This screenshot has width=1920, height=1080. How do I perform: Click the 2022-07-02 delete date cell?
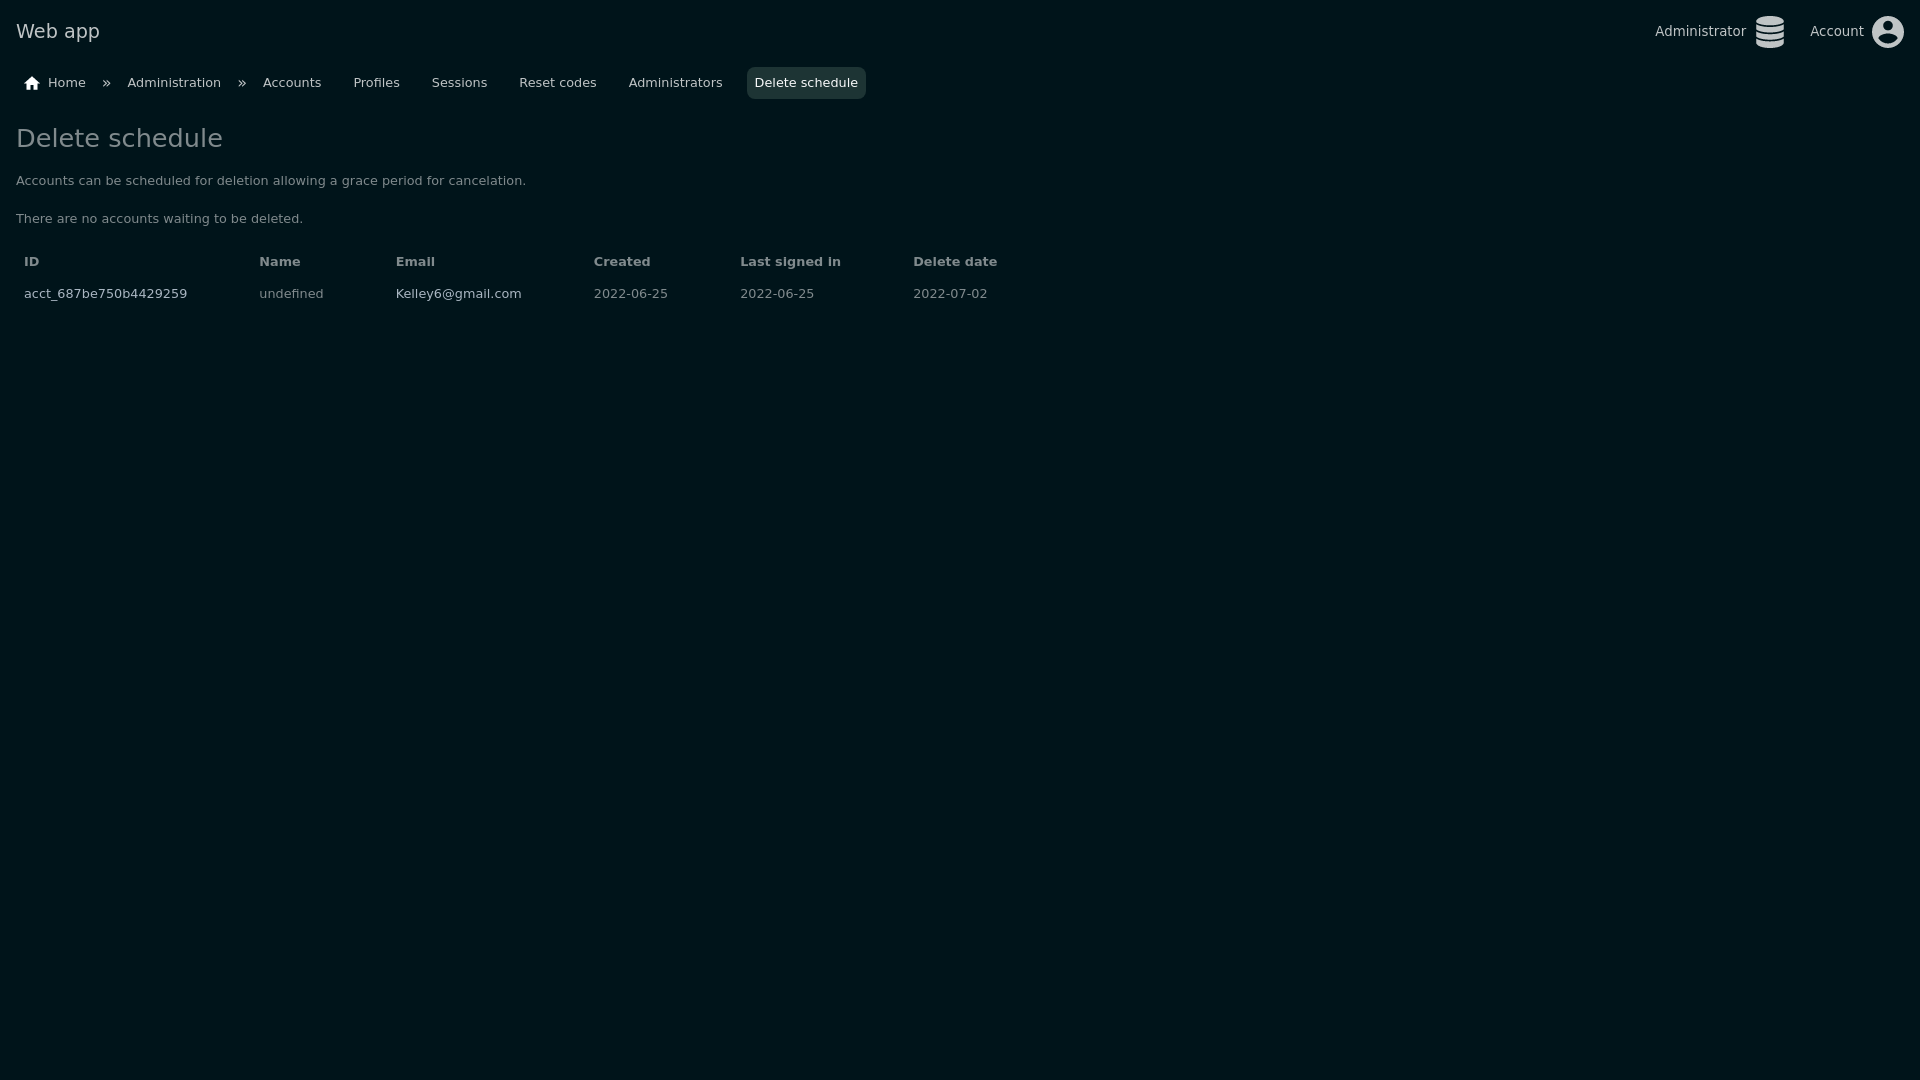pos(949,294)
